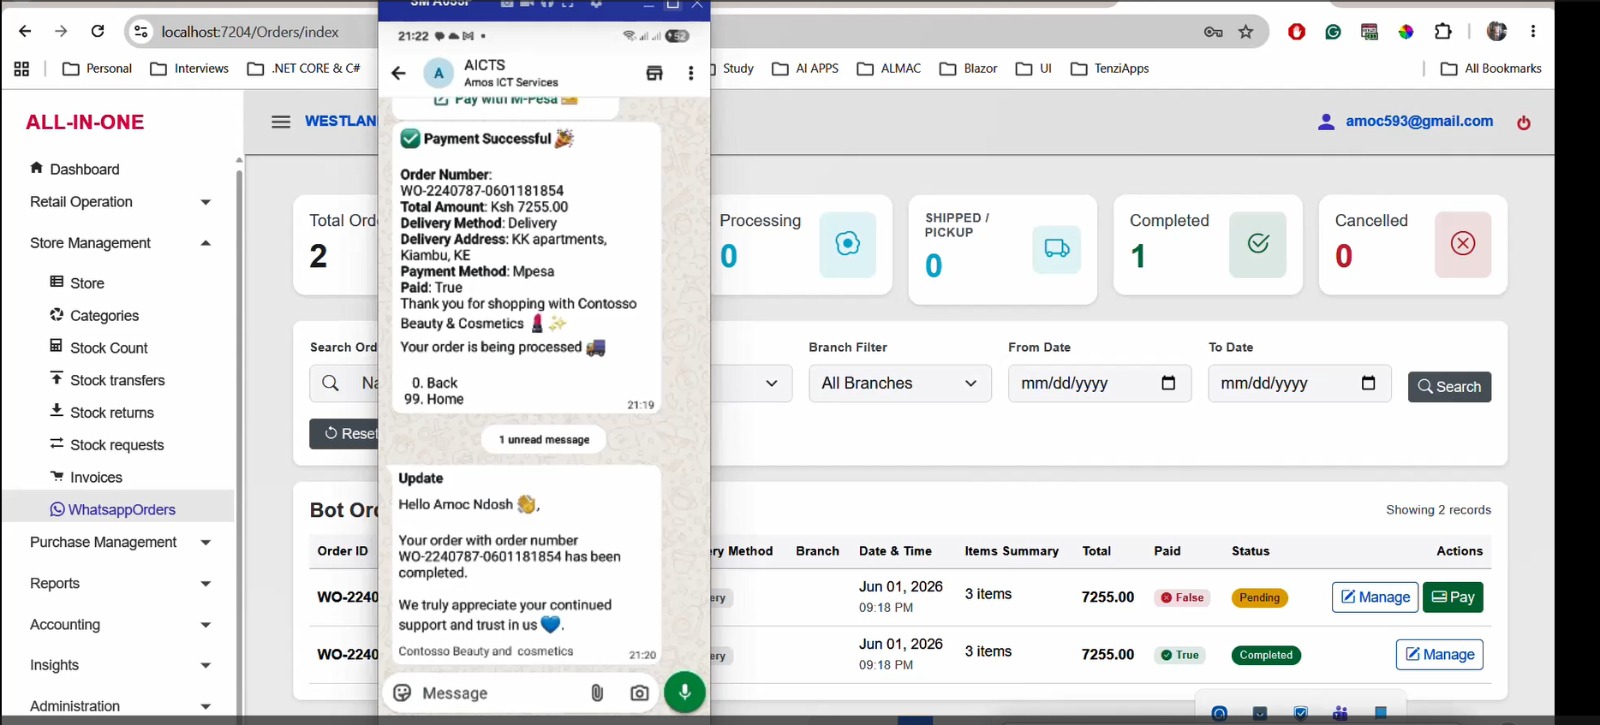1600x725 pixels.
Task: Open Stock requests sidebar item
Action: click(x=107, y=445)
